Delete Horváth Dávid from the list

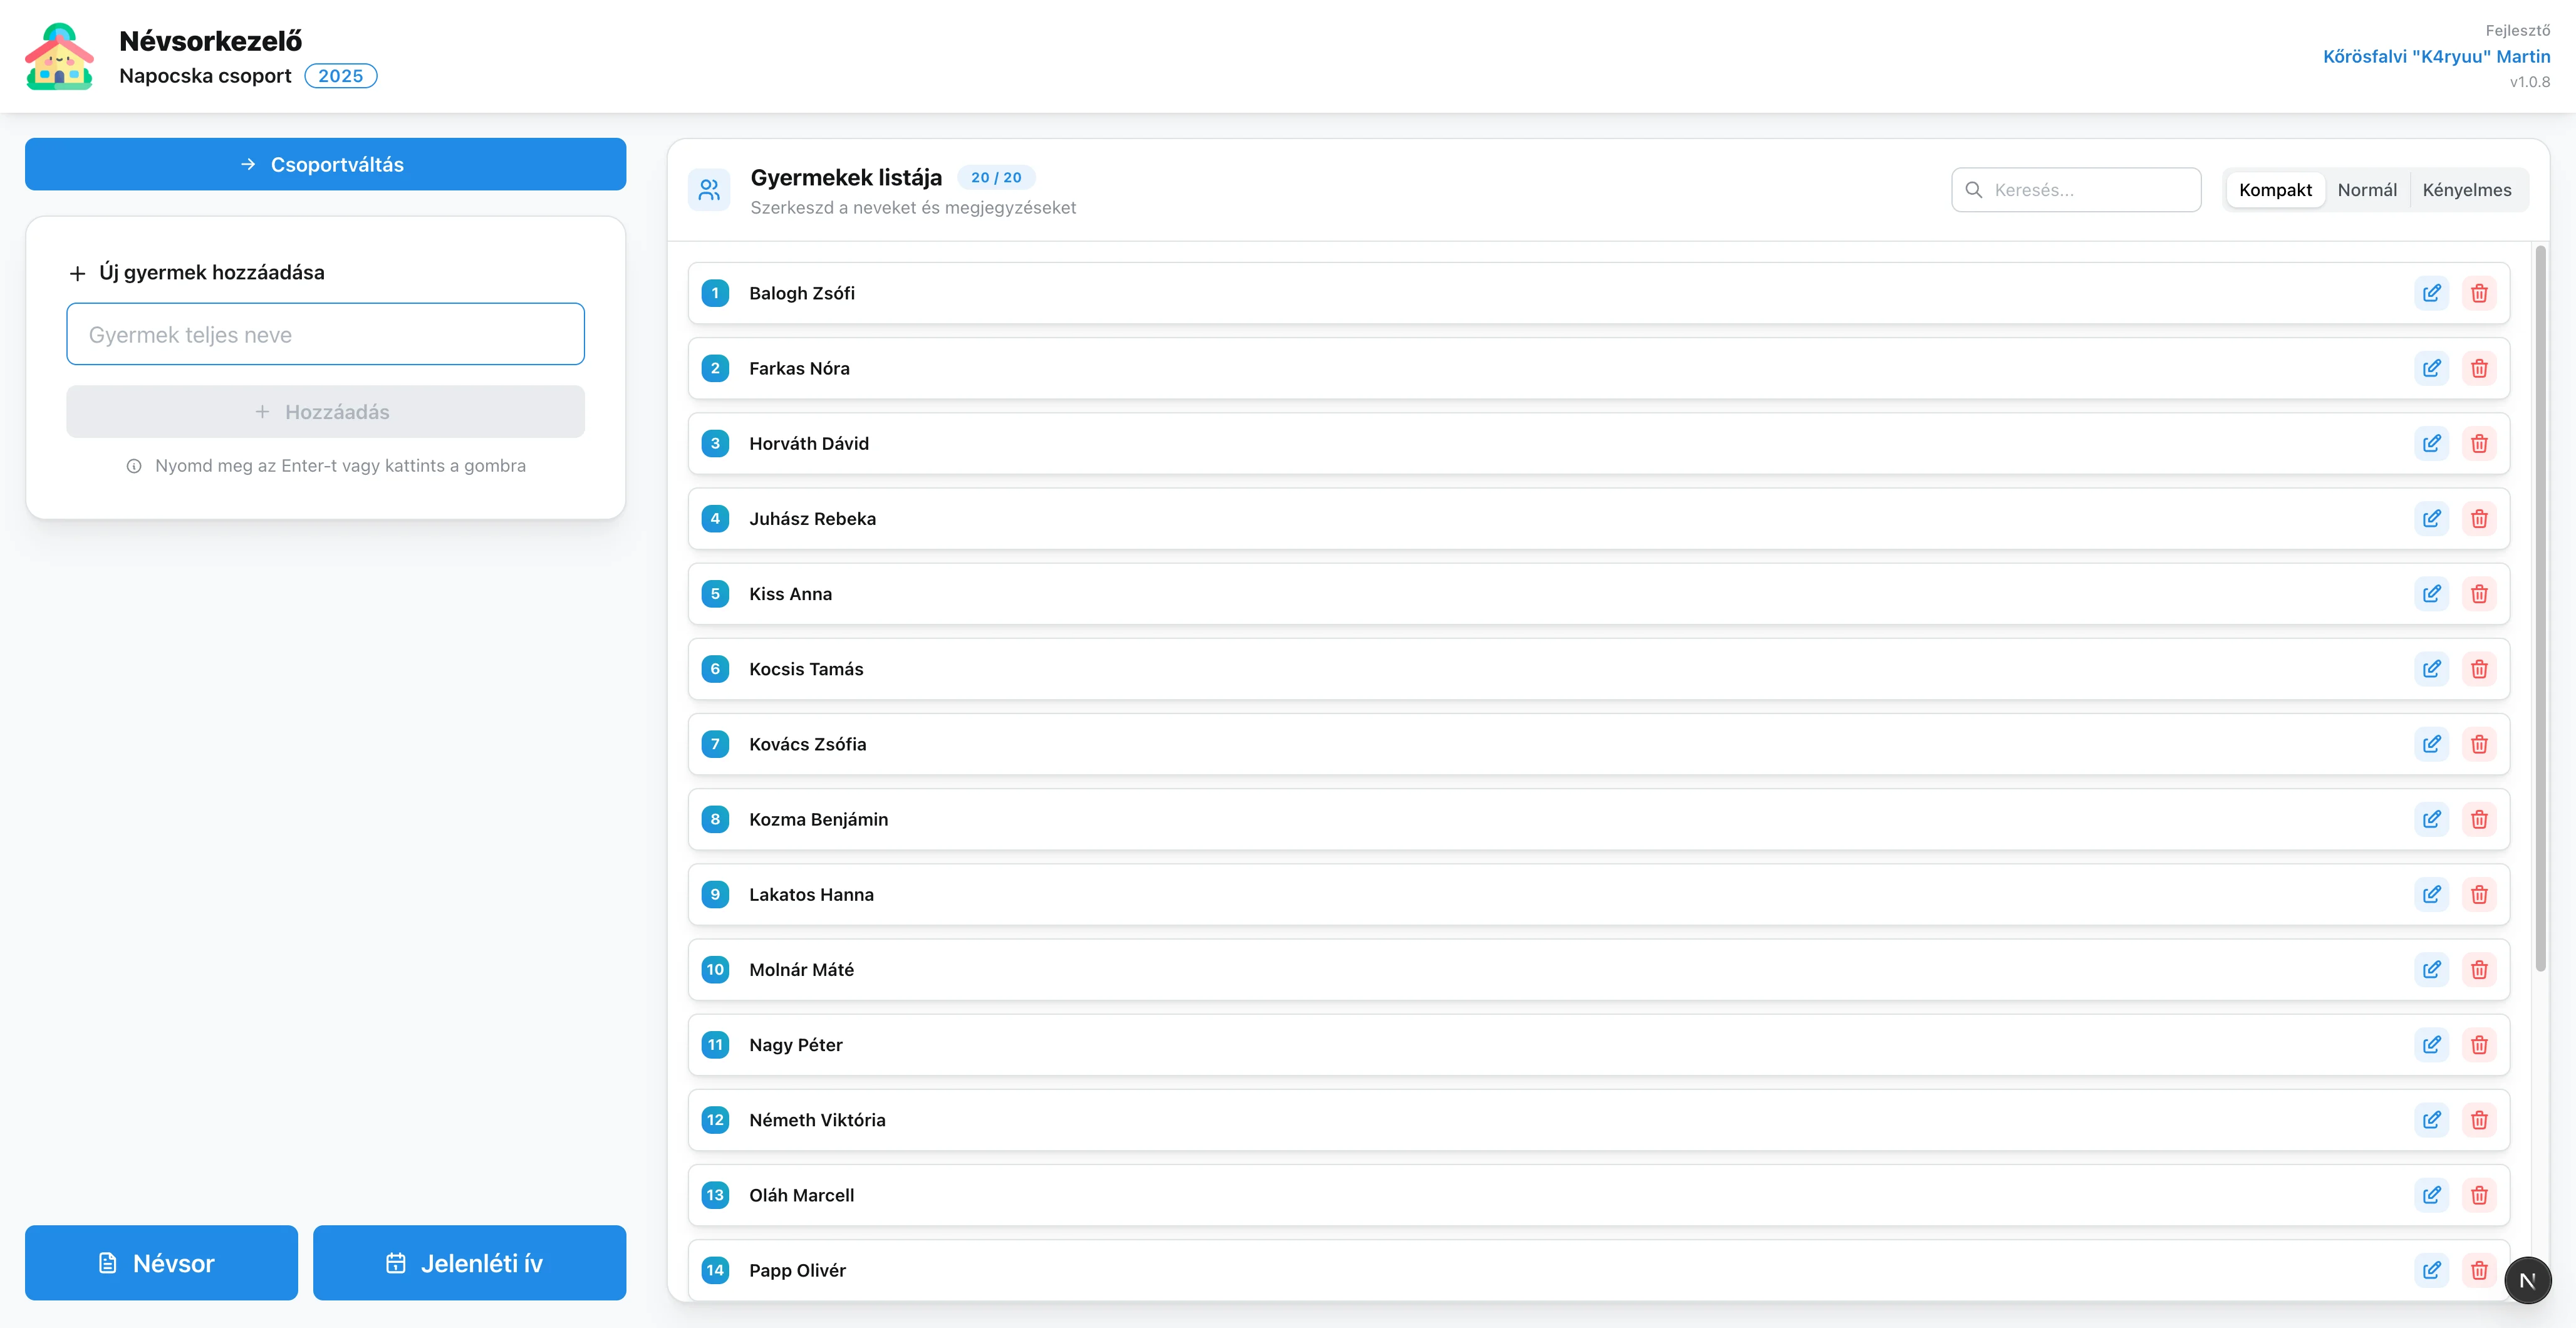[2479, 443]
